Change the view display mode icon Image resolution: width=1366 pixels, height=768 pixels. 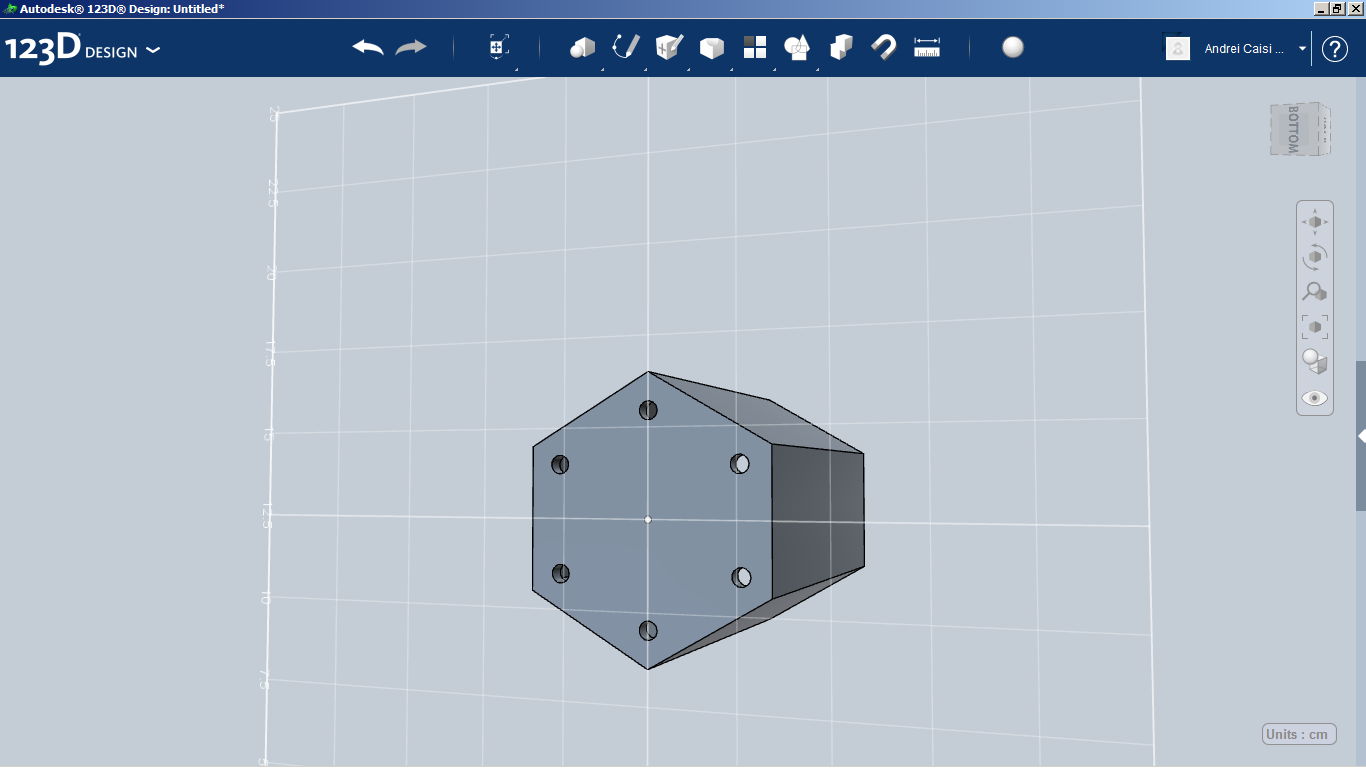[x=1315, y=362]
